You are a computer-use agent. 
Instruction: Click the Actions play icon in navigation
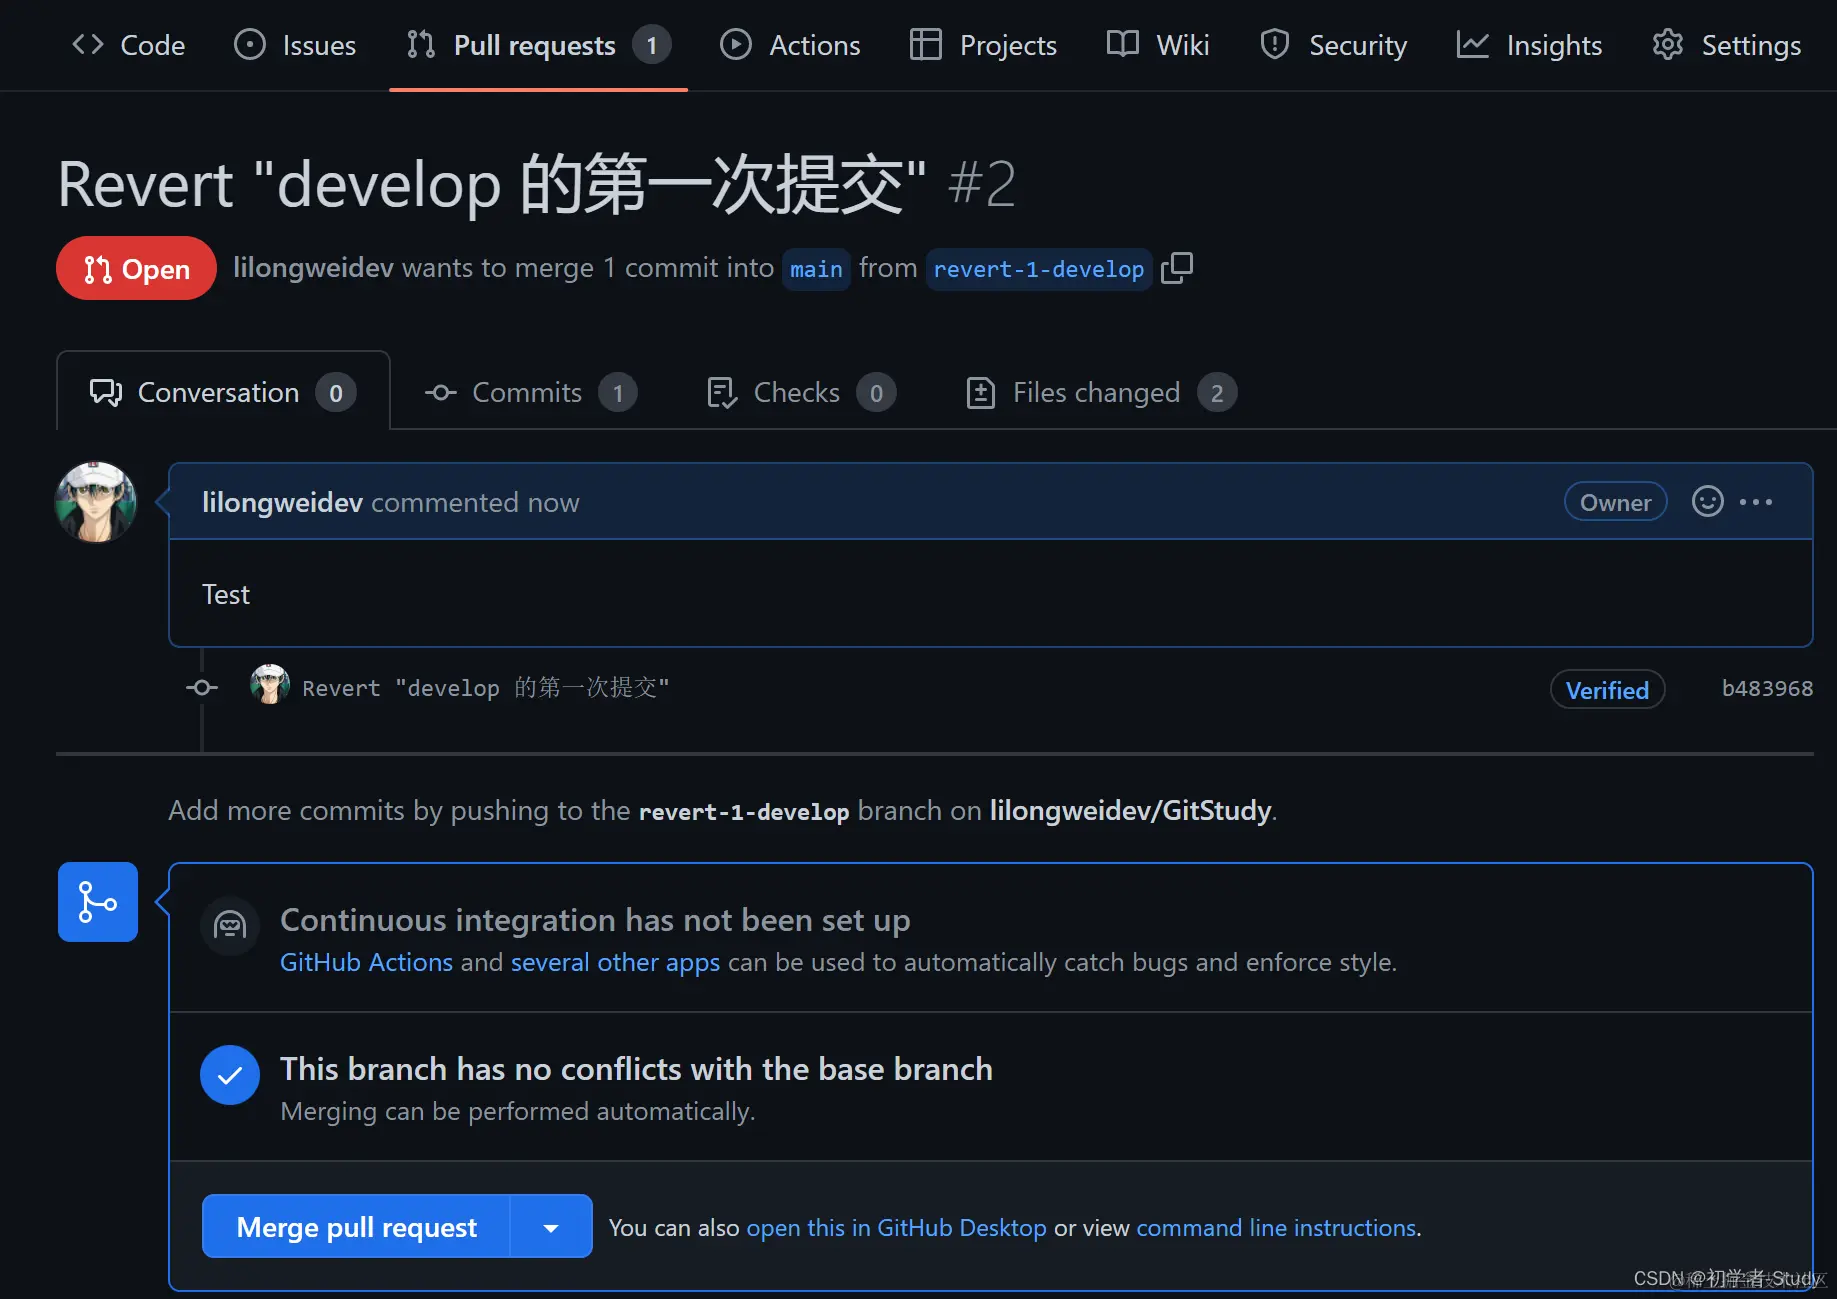point(736,44)
